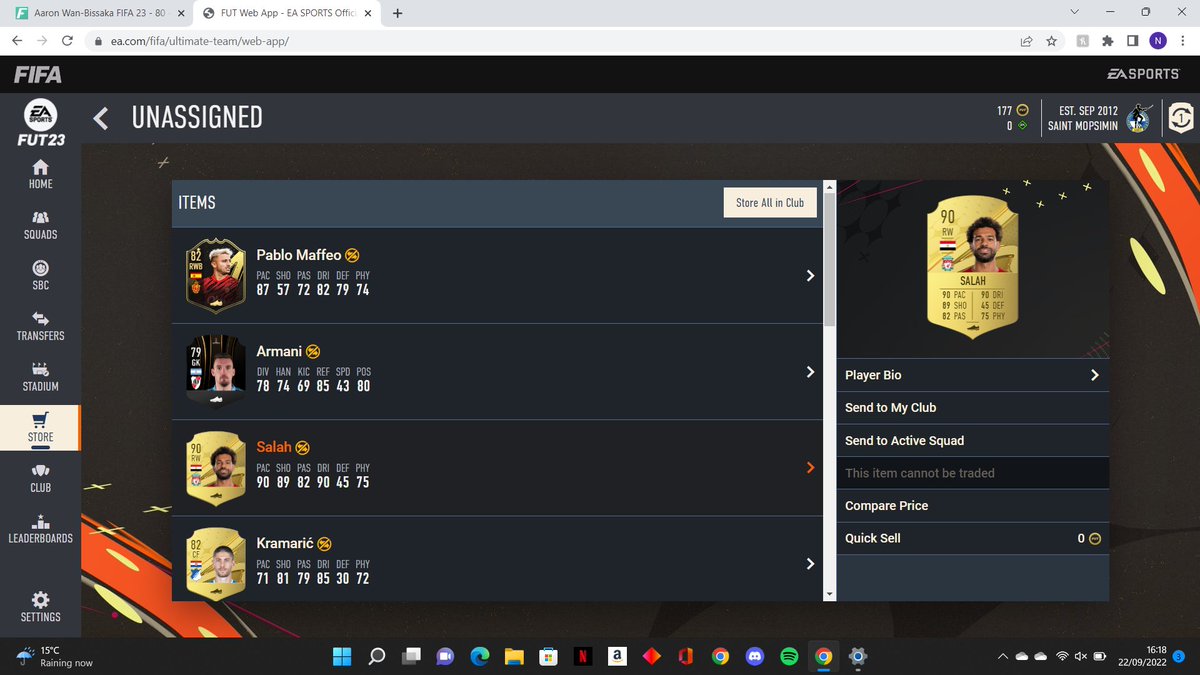Select Armani goalkeeper card thumbnail
The image size is (1200, 675).
tap(215, 371)
